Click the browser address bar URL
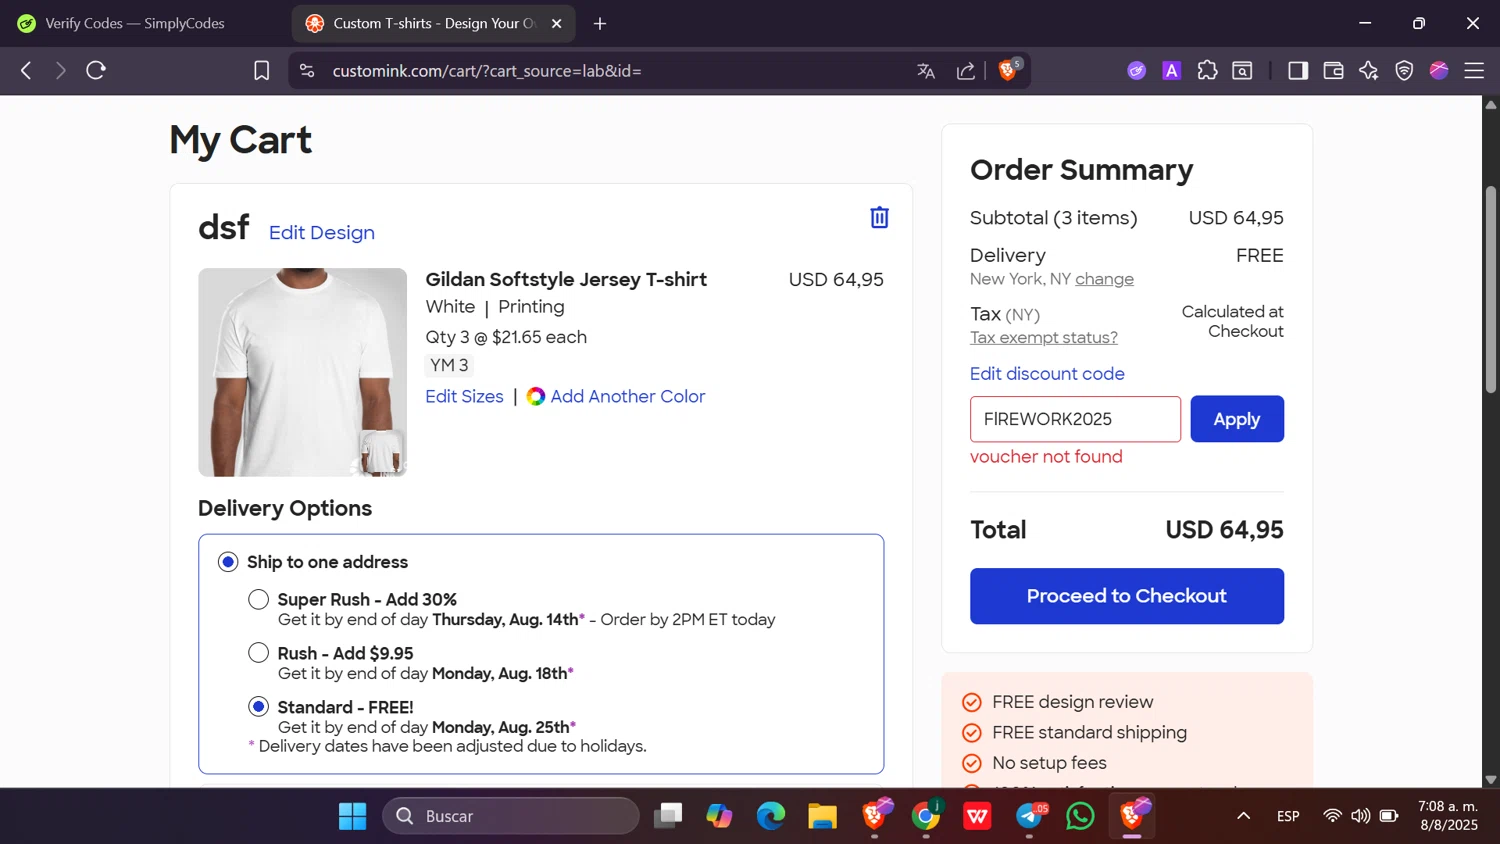 487,71
